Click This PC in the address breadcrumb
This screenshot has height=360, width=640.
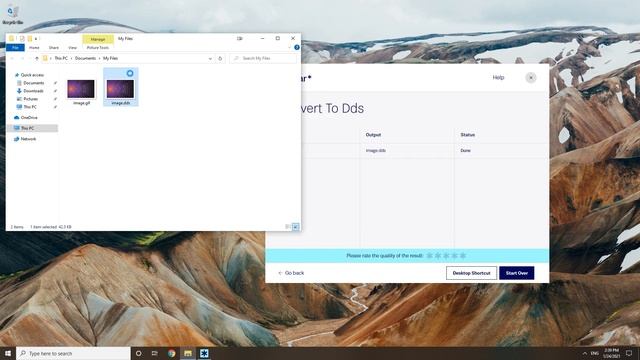[61, 58]
